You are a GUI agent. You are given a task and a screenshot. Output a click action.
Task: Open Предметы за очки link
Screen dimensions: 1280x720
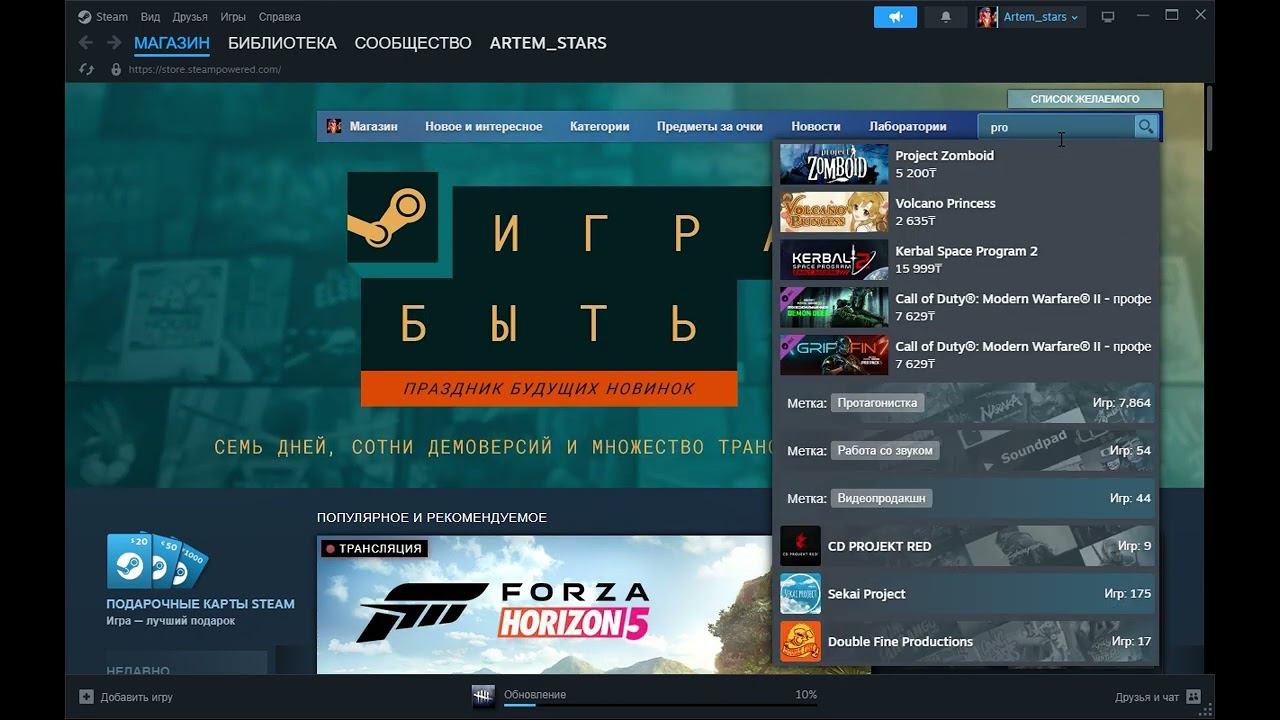click(709, 126)
